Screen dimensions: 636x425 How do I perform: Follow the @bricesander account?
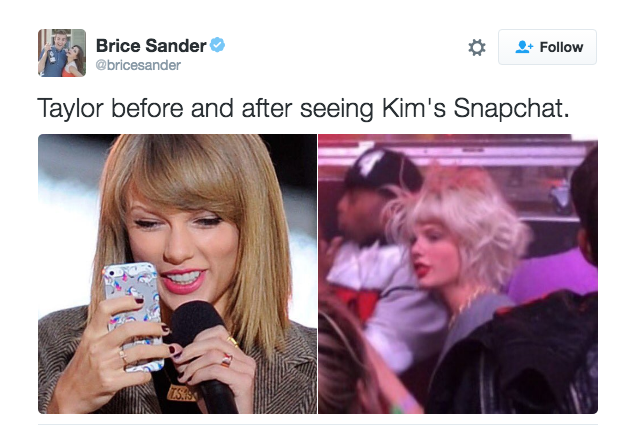[x=547, y=47]
